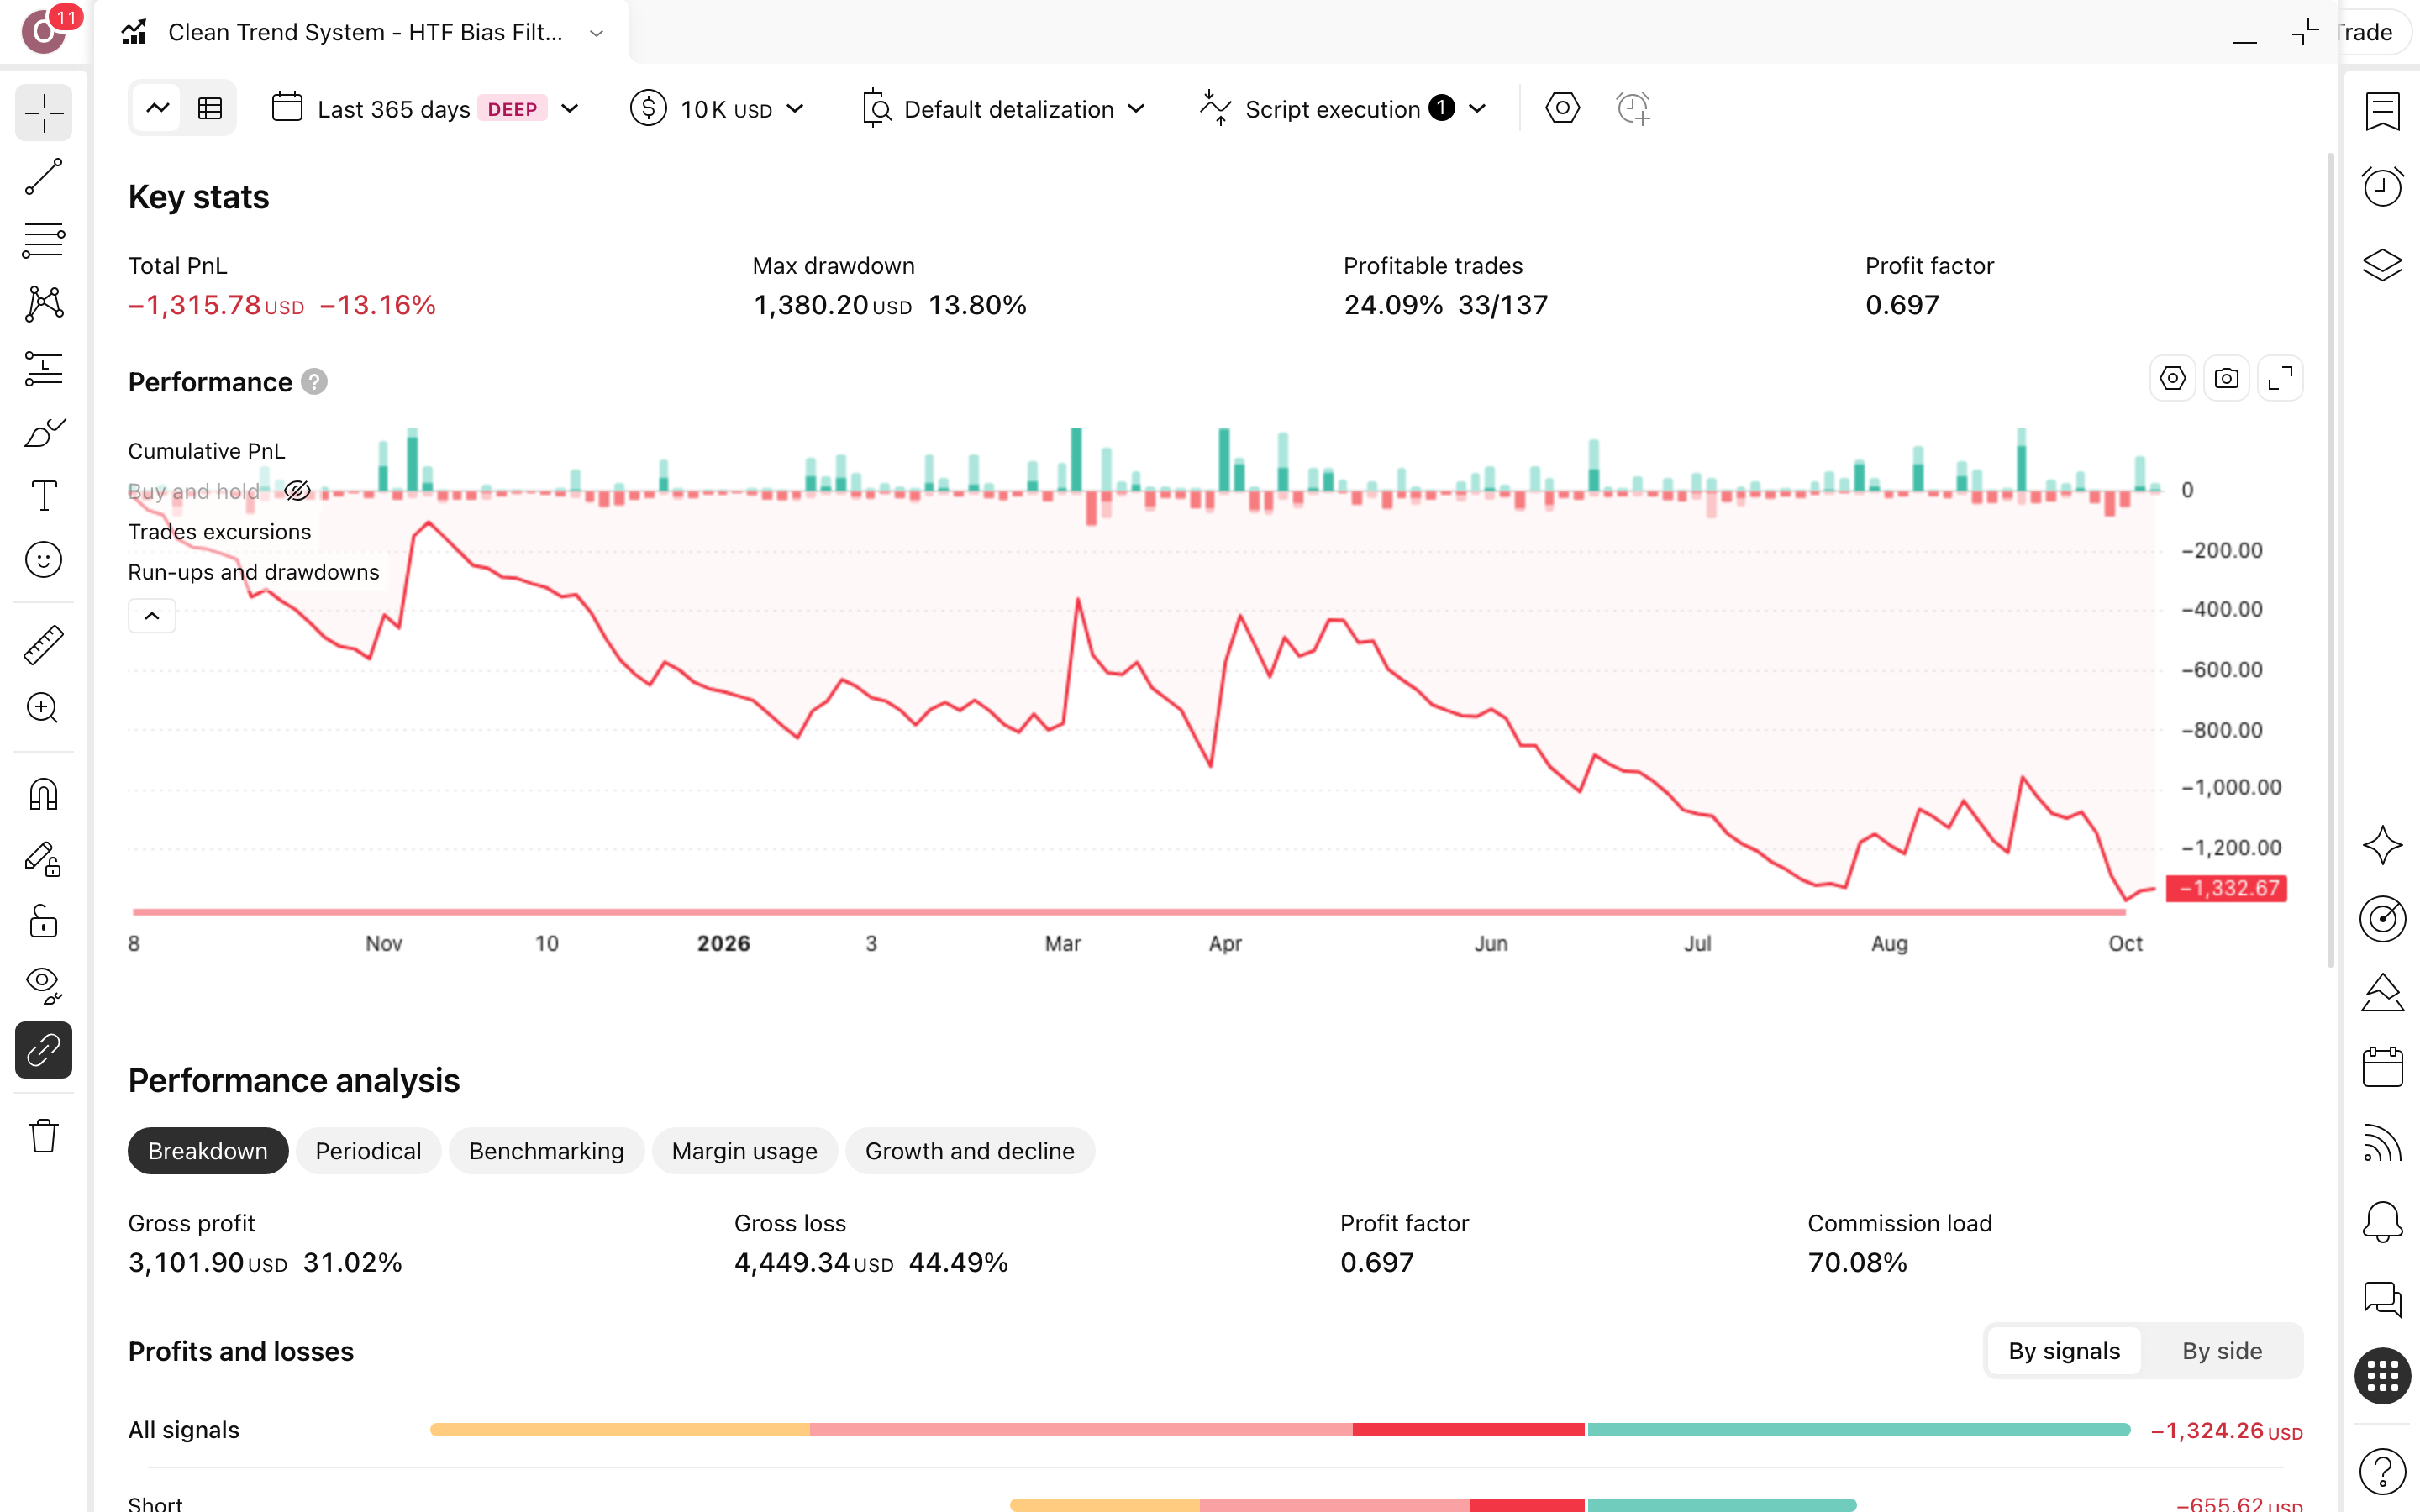
Task: Open the object tree layers icon
Action: coord(2382,264)
